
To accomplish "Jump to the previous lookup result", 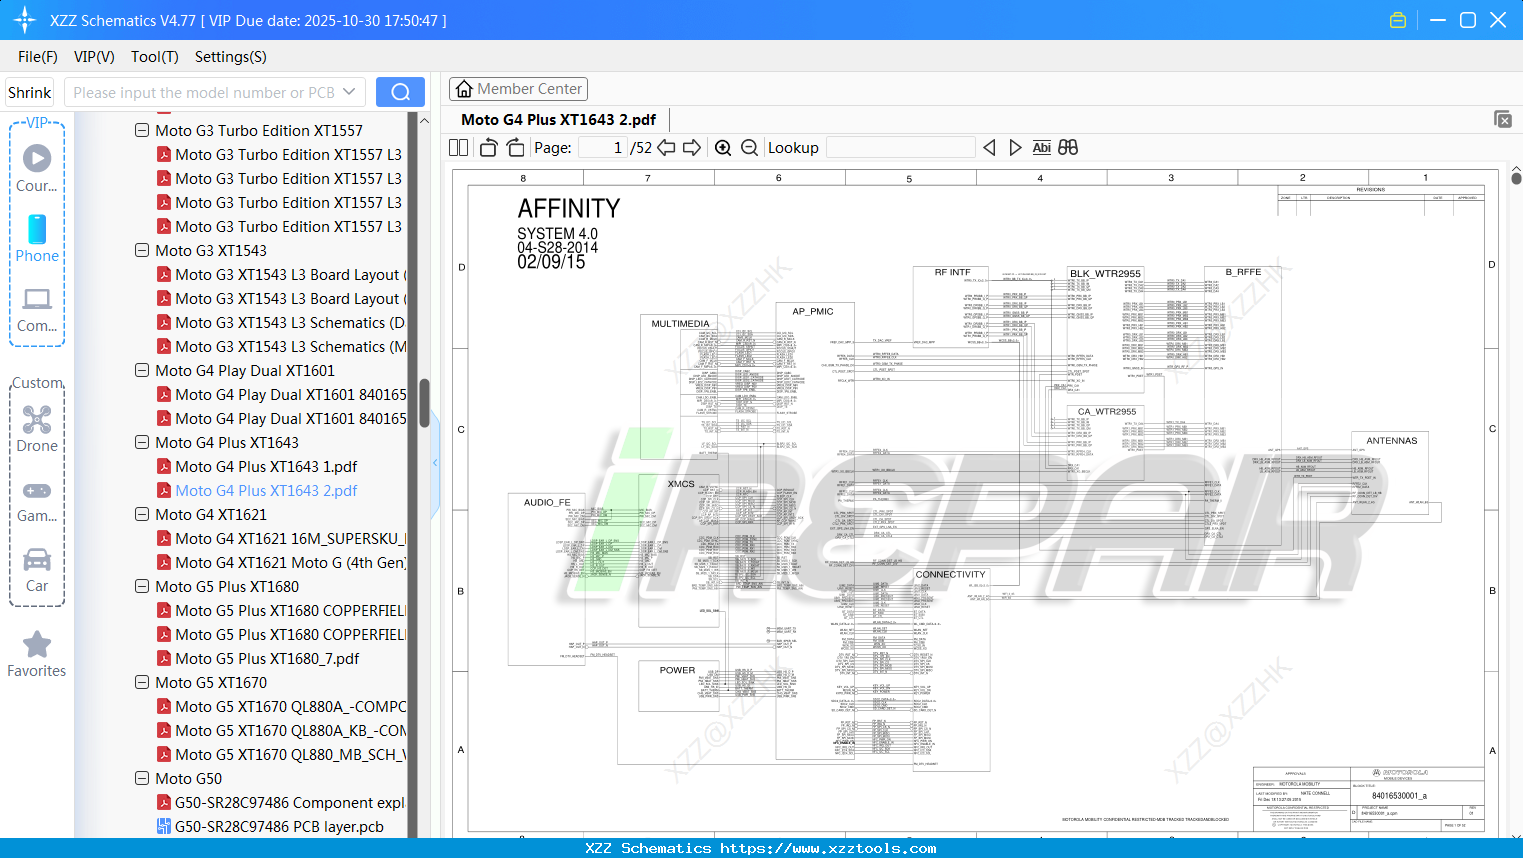I will (989, 148).
